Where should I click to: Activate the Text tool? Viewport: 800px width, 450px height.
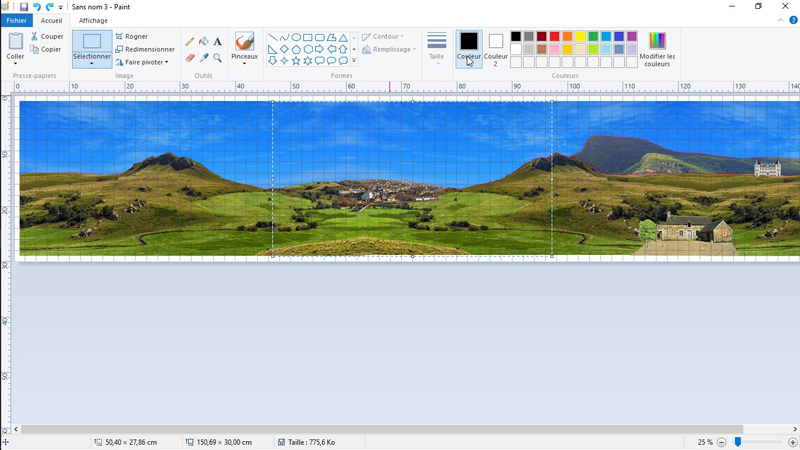click(x=217, y=42)
